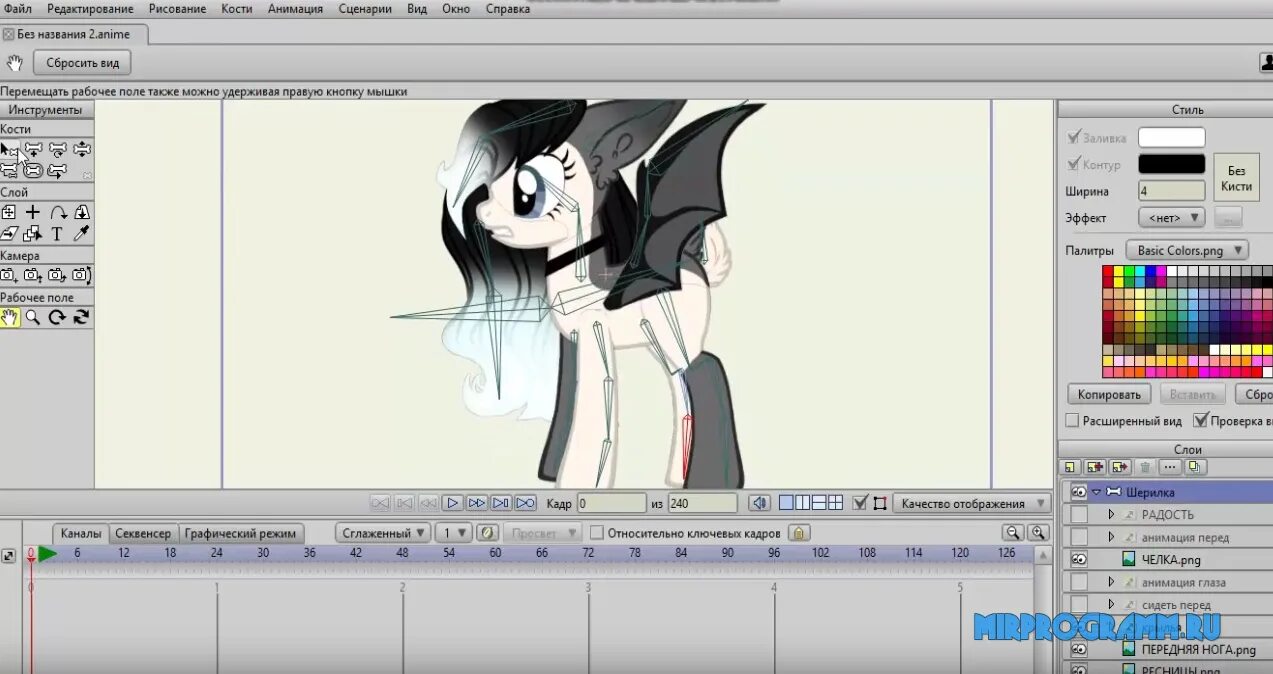Select the Scale Bone tool

coord(82,149)
